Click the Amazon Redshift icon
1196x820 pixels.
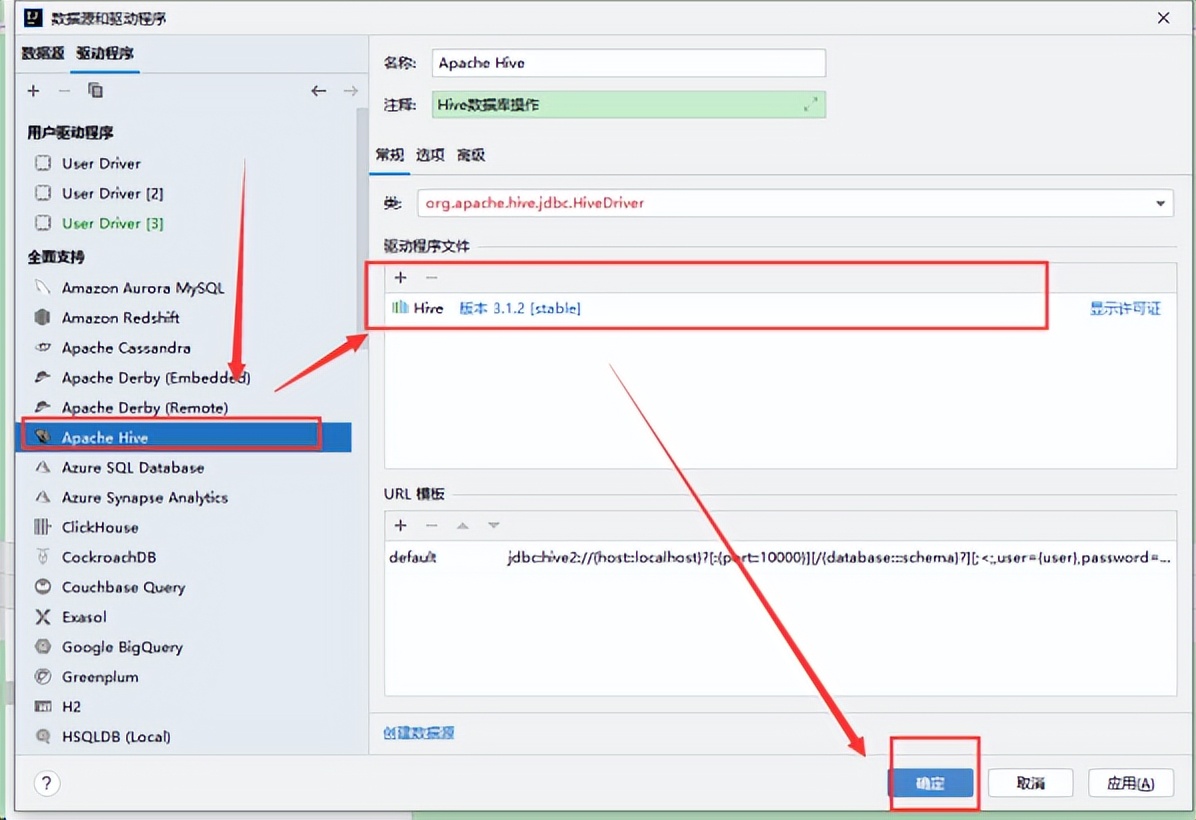43,317
